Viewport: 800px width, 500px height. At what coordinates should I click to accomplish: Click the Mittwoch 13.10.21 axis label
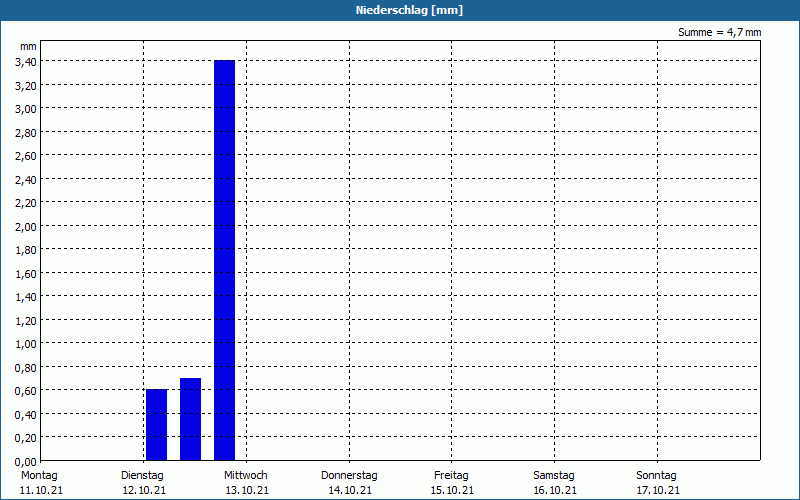pyautogui.click(x=246, y=483)
